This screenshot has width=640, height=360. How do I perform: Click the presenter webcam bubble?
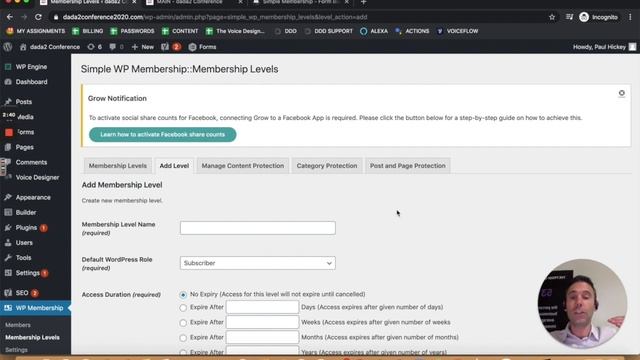pos(582,304)
